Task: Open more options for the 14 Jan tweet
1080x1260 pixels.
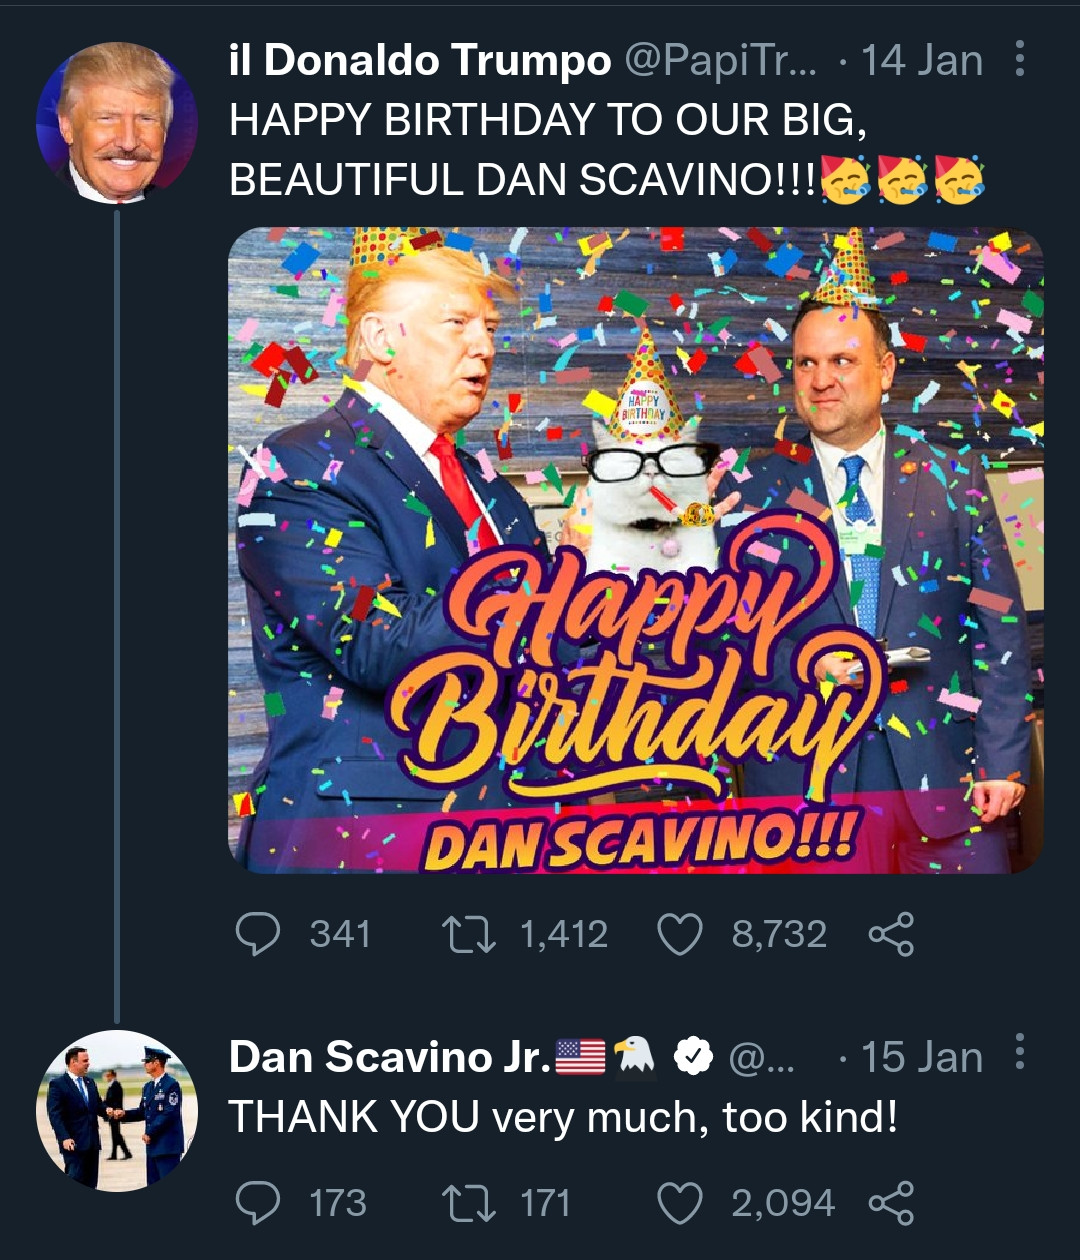Action: coord(1019,59)
